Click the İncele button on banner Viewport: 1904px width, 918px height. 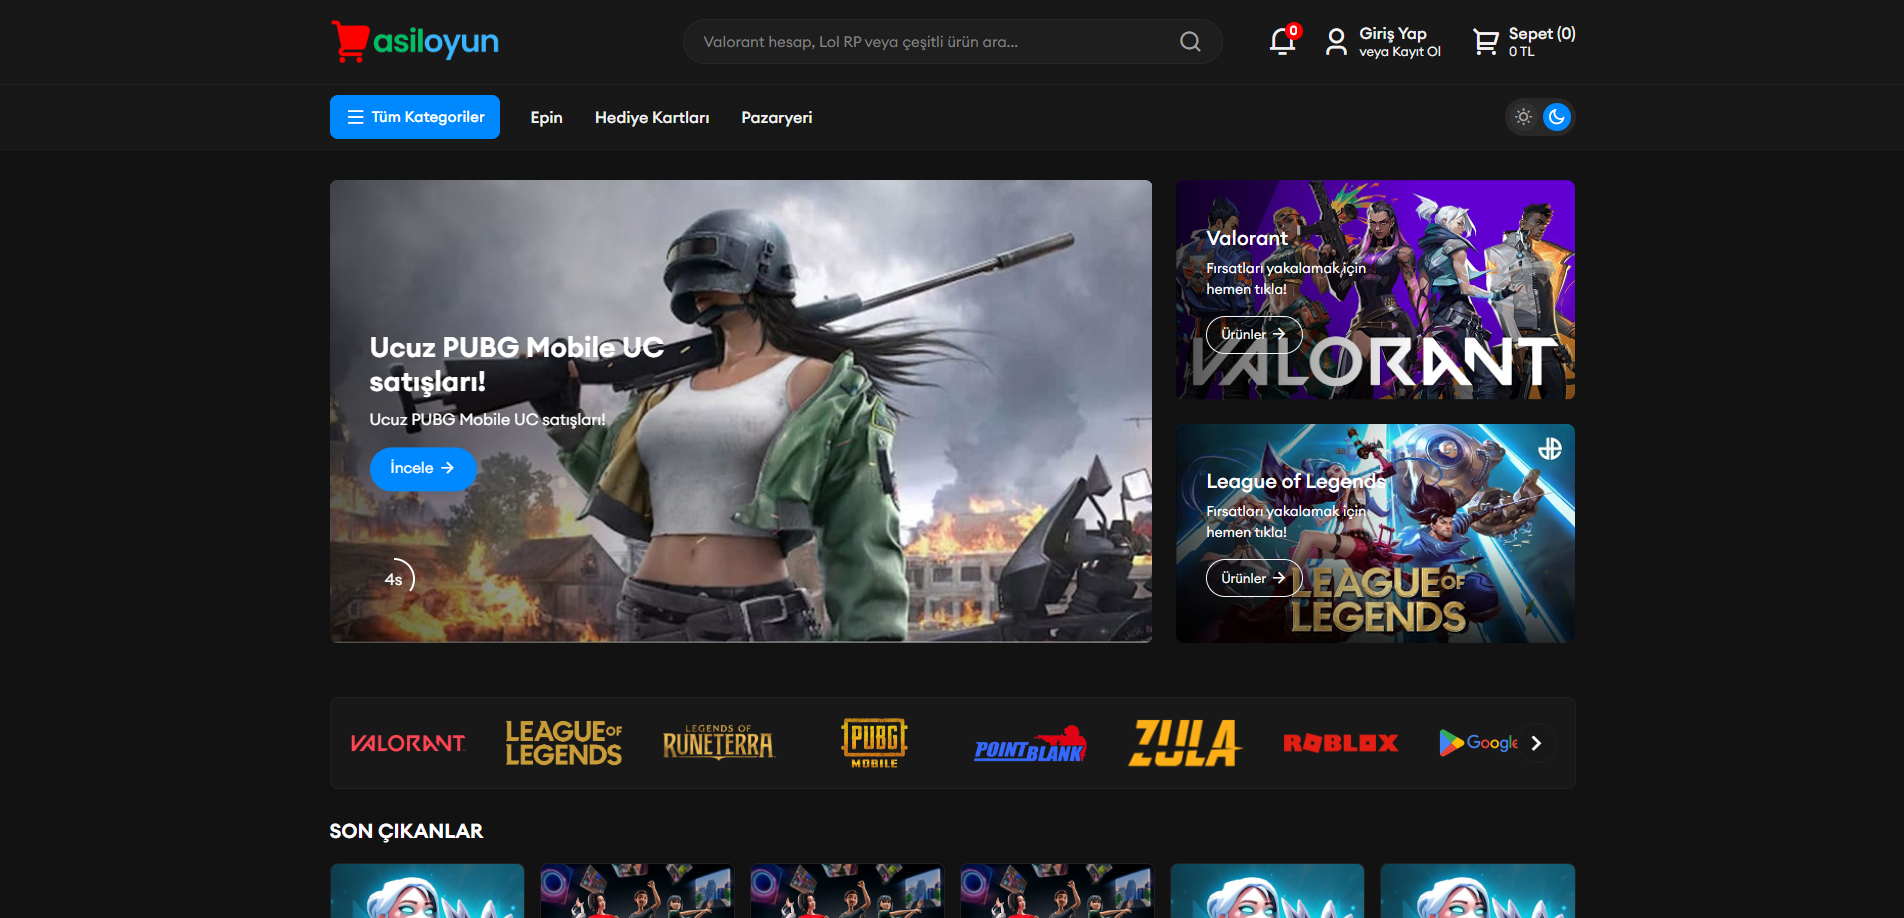[x=422, y=468]
